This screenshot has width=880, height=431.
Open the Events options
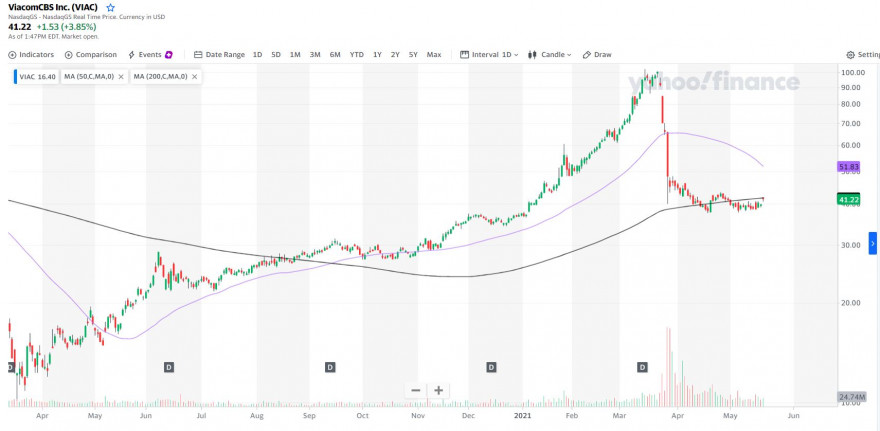point(150,54)
